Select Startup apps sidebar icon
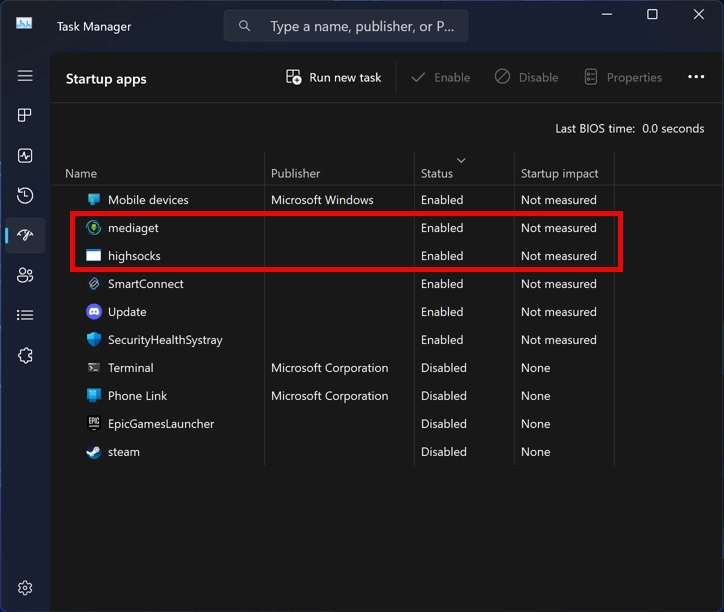 [25, 235]
